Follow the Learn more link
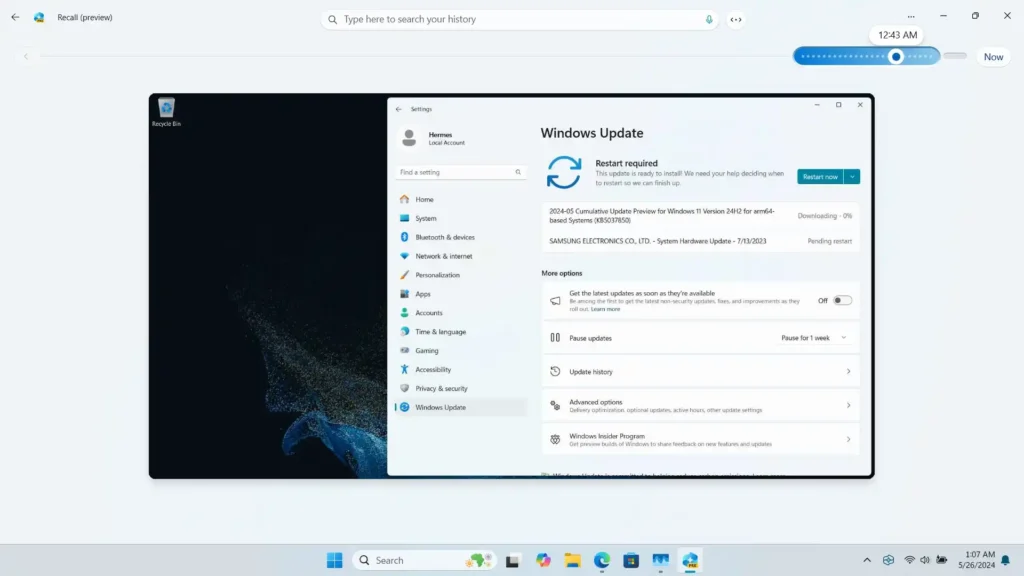The height and width of the screenshot is (576, 1024). pos(605,309)
